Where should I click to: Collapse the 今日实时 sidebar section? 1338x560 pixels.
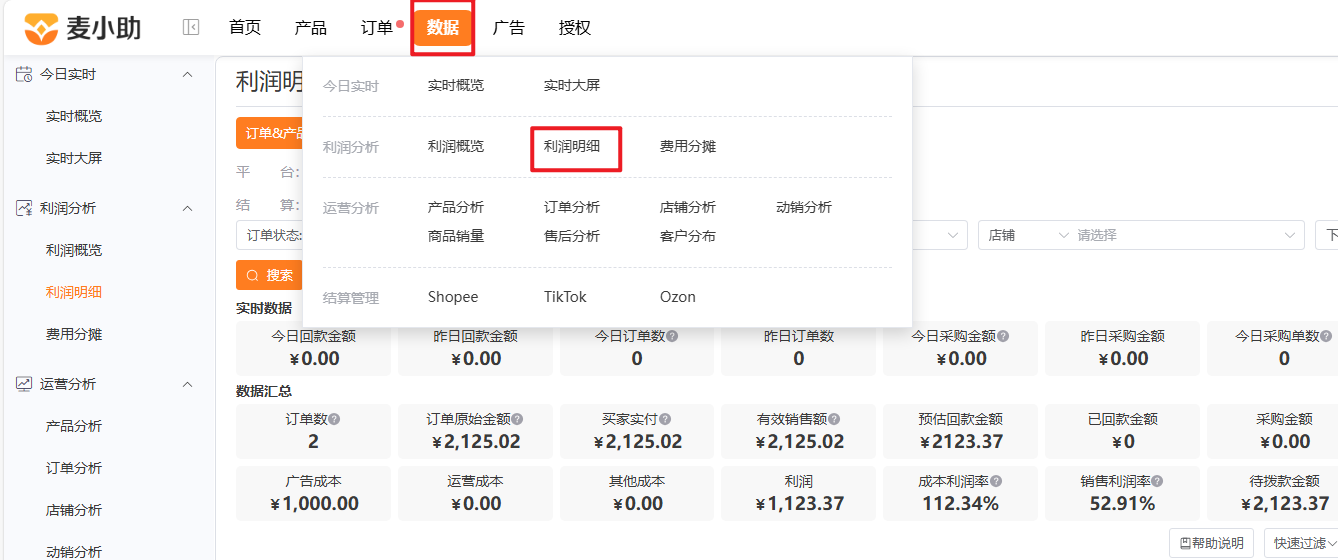click(187, 74)
